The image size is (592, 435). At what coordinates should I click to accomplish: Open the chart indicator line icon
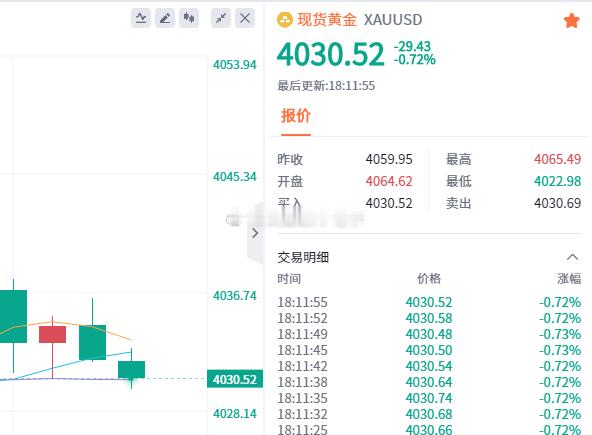point(141,18)
